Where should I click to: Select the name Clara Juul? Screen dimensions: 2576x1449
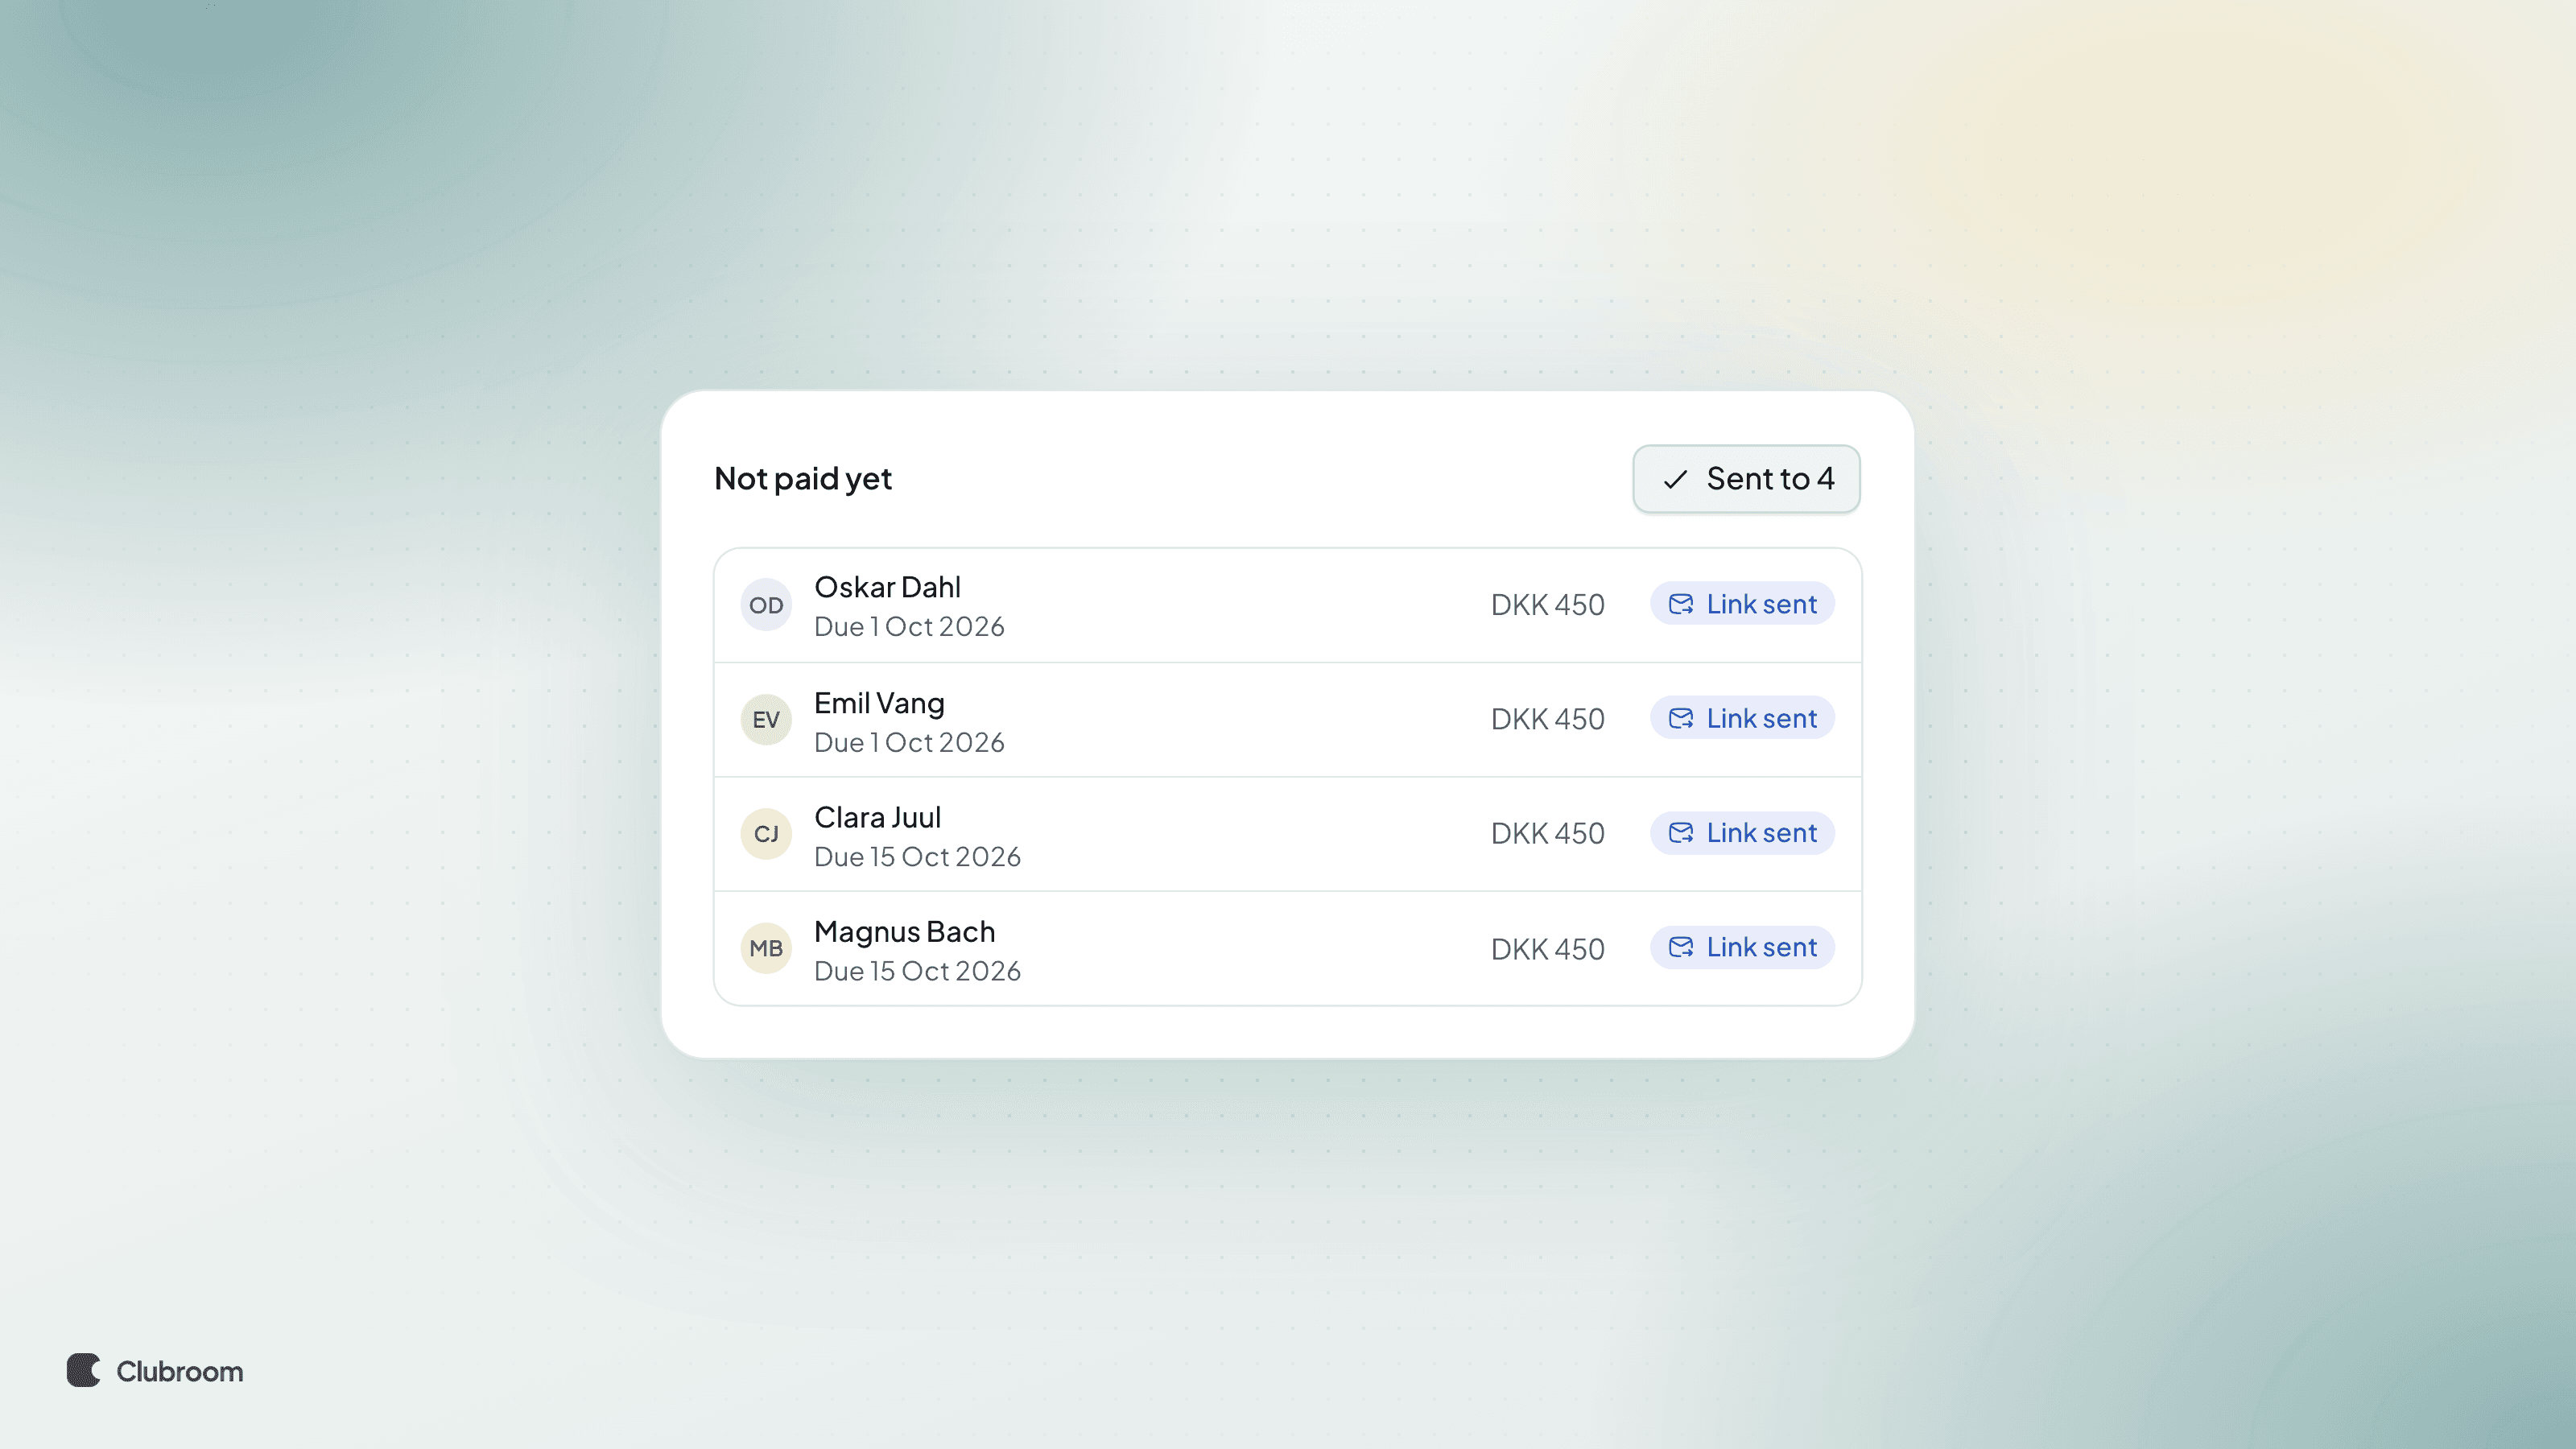[877, 817]
